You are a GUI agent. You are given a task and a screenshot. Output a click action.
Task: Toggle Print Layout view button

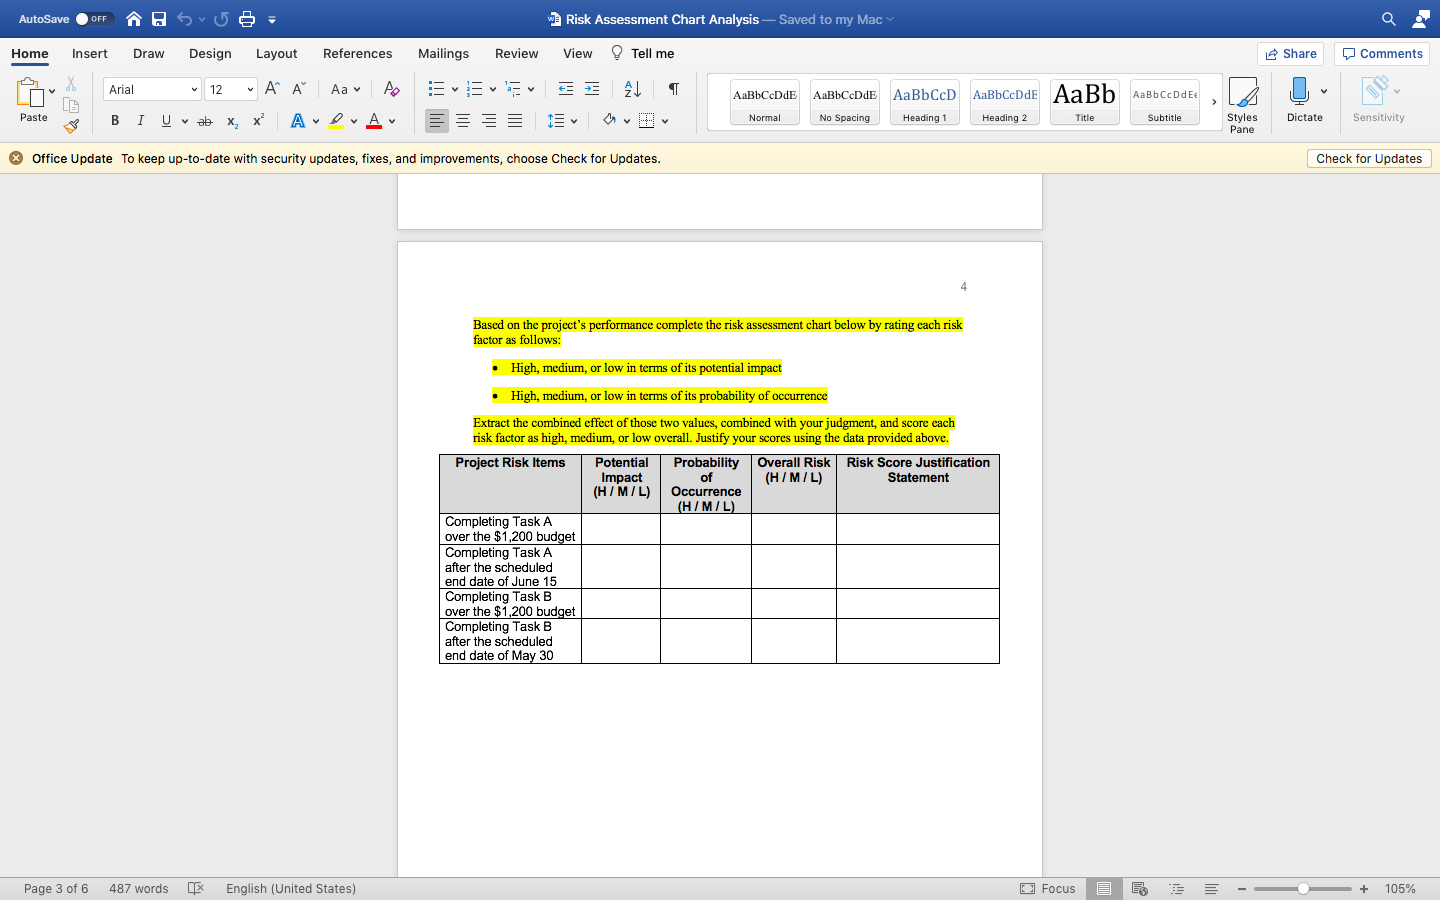(x=1103, y=888)
